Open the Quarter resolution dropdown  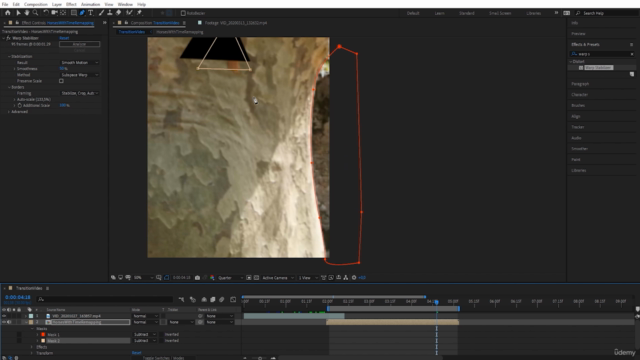(231, 278)
